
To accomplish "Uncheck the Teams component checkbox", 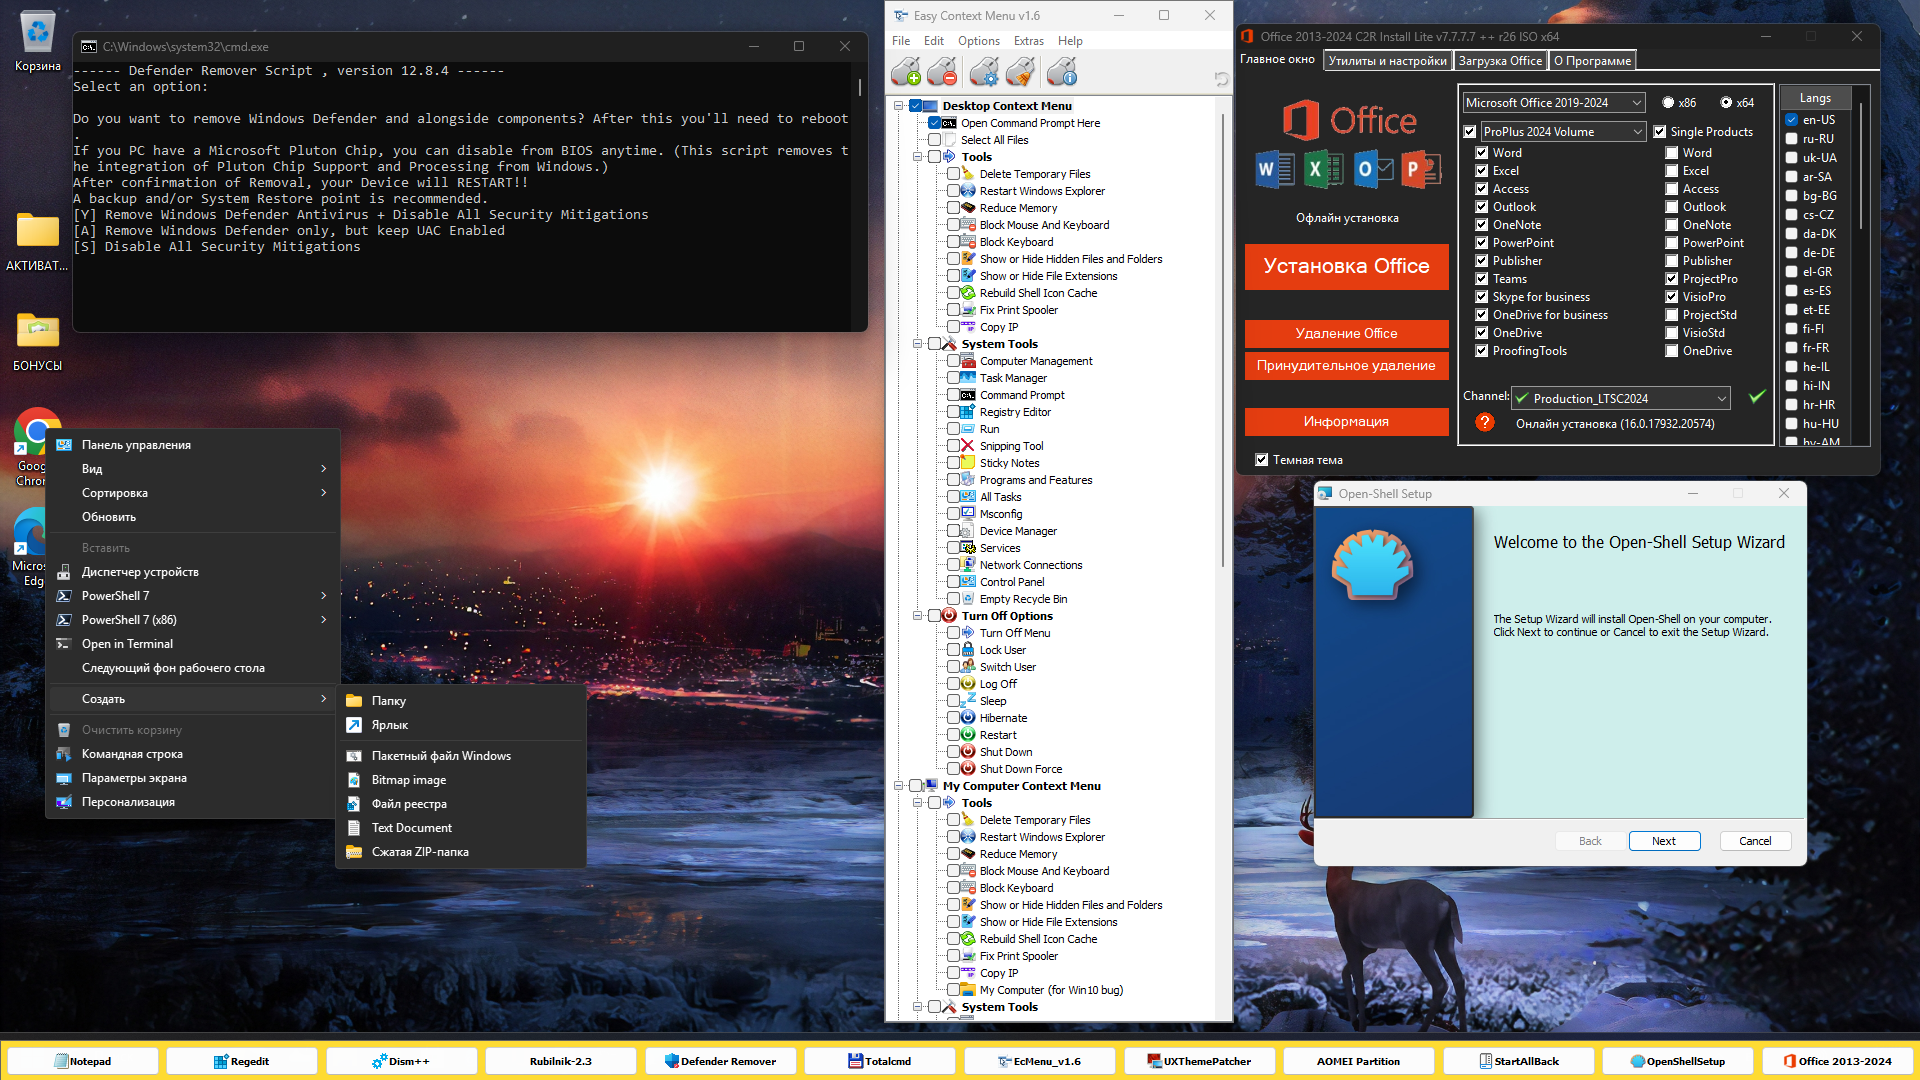I will (1482, 279).
